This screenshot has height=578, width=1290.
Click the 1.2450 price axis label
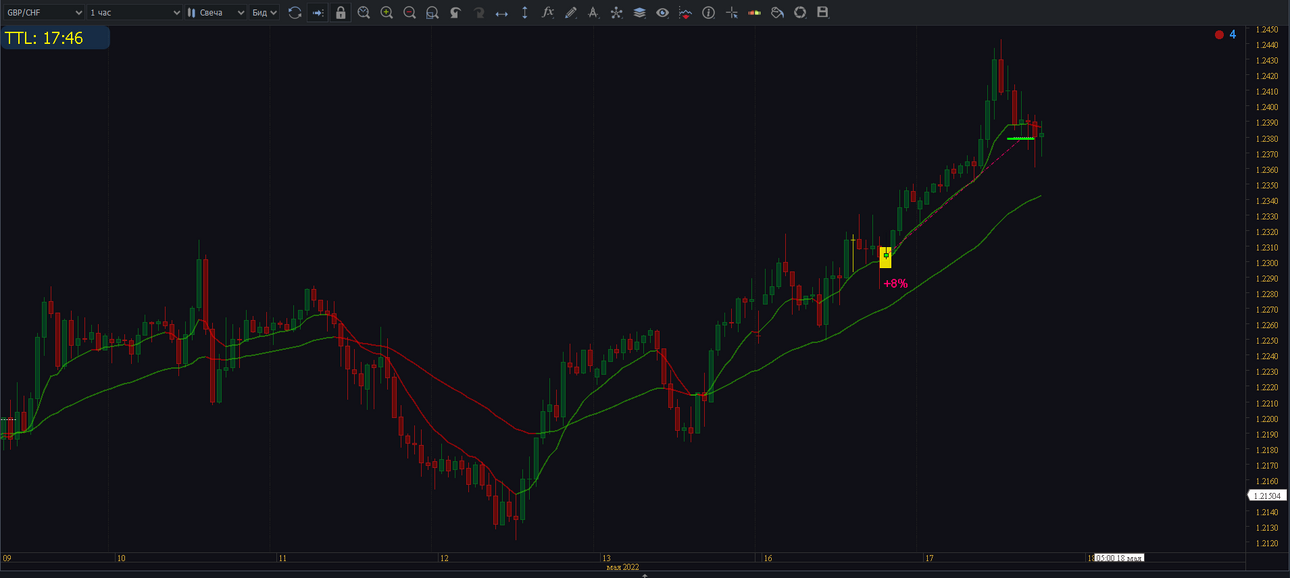1265,30
